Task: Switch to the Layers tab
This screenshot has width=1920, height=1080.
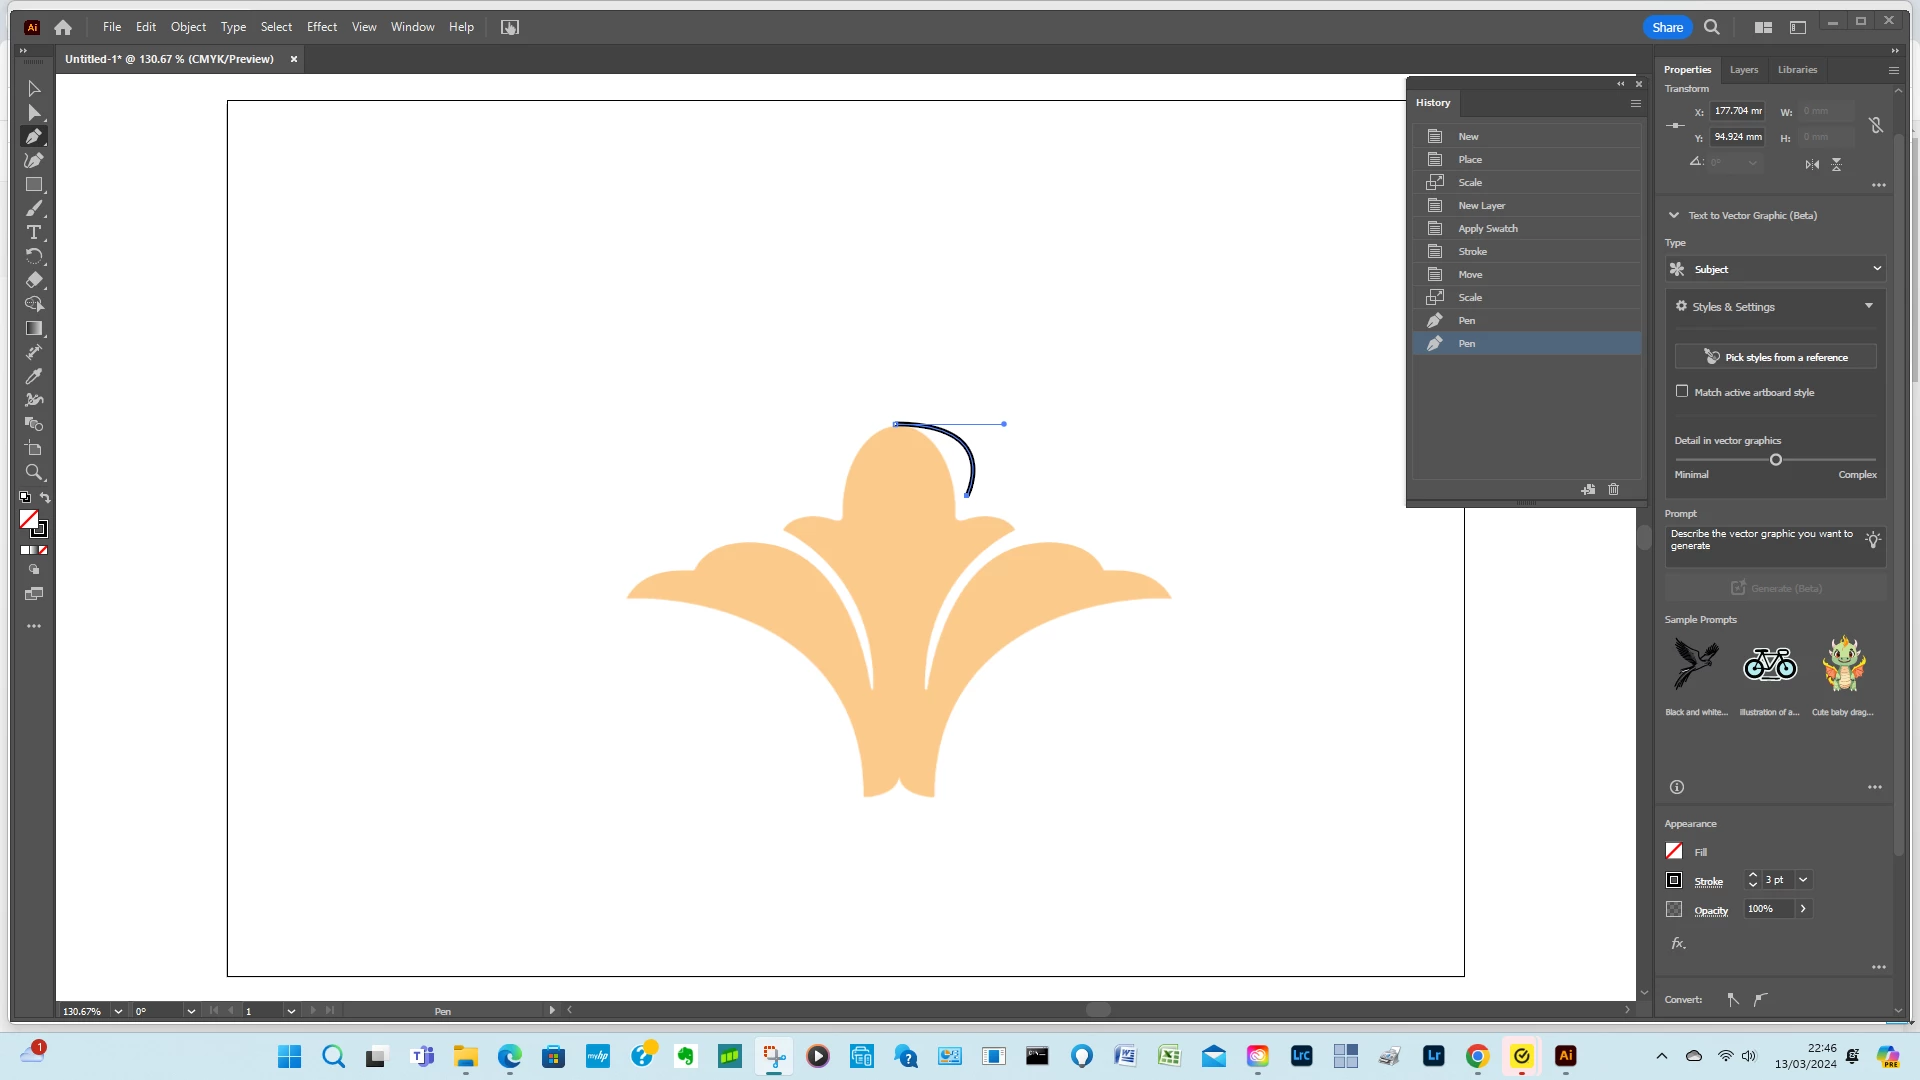Action: click(1743, 70)
